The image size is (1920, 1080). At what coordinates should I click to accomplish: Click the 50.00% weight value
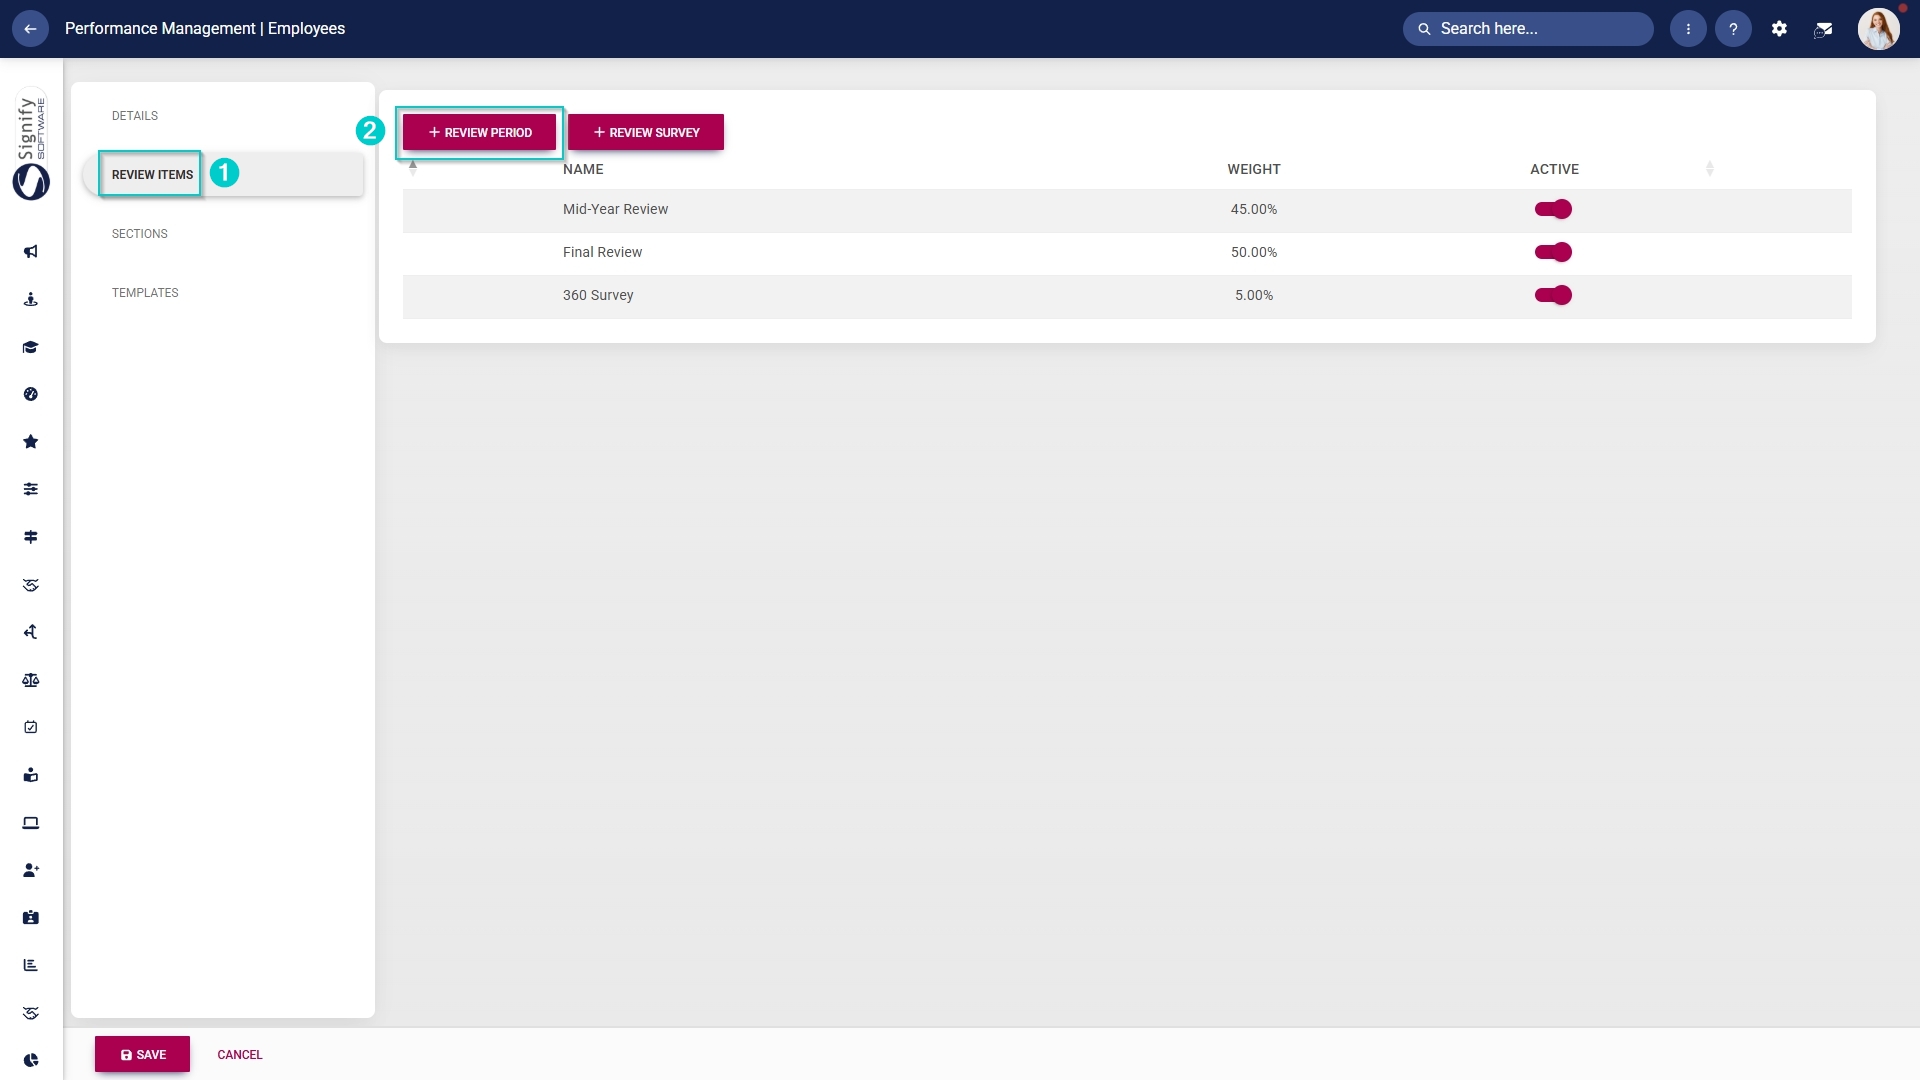pyautogui.click(x=1254, y=252)
